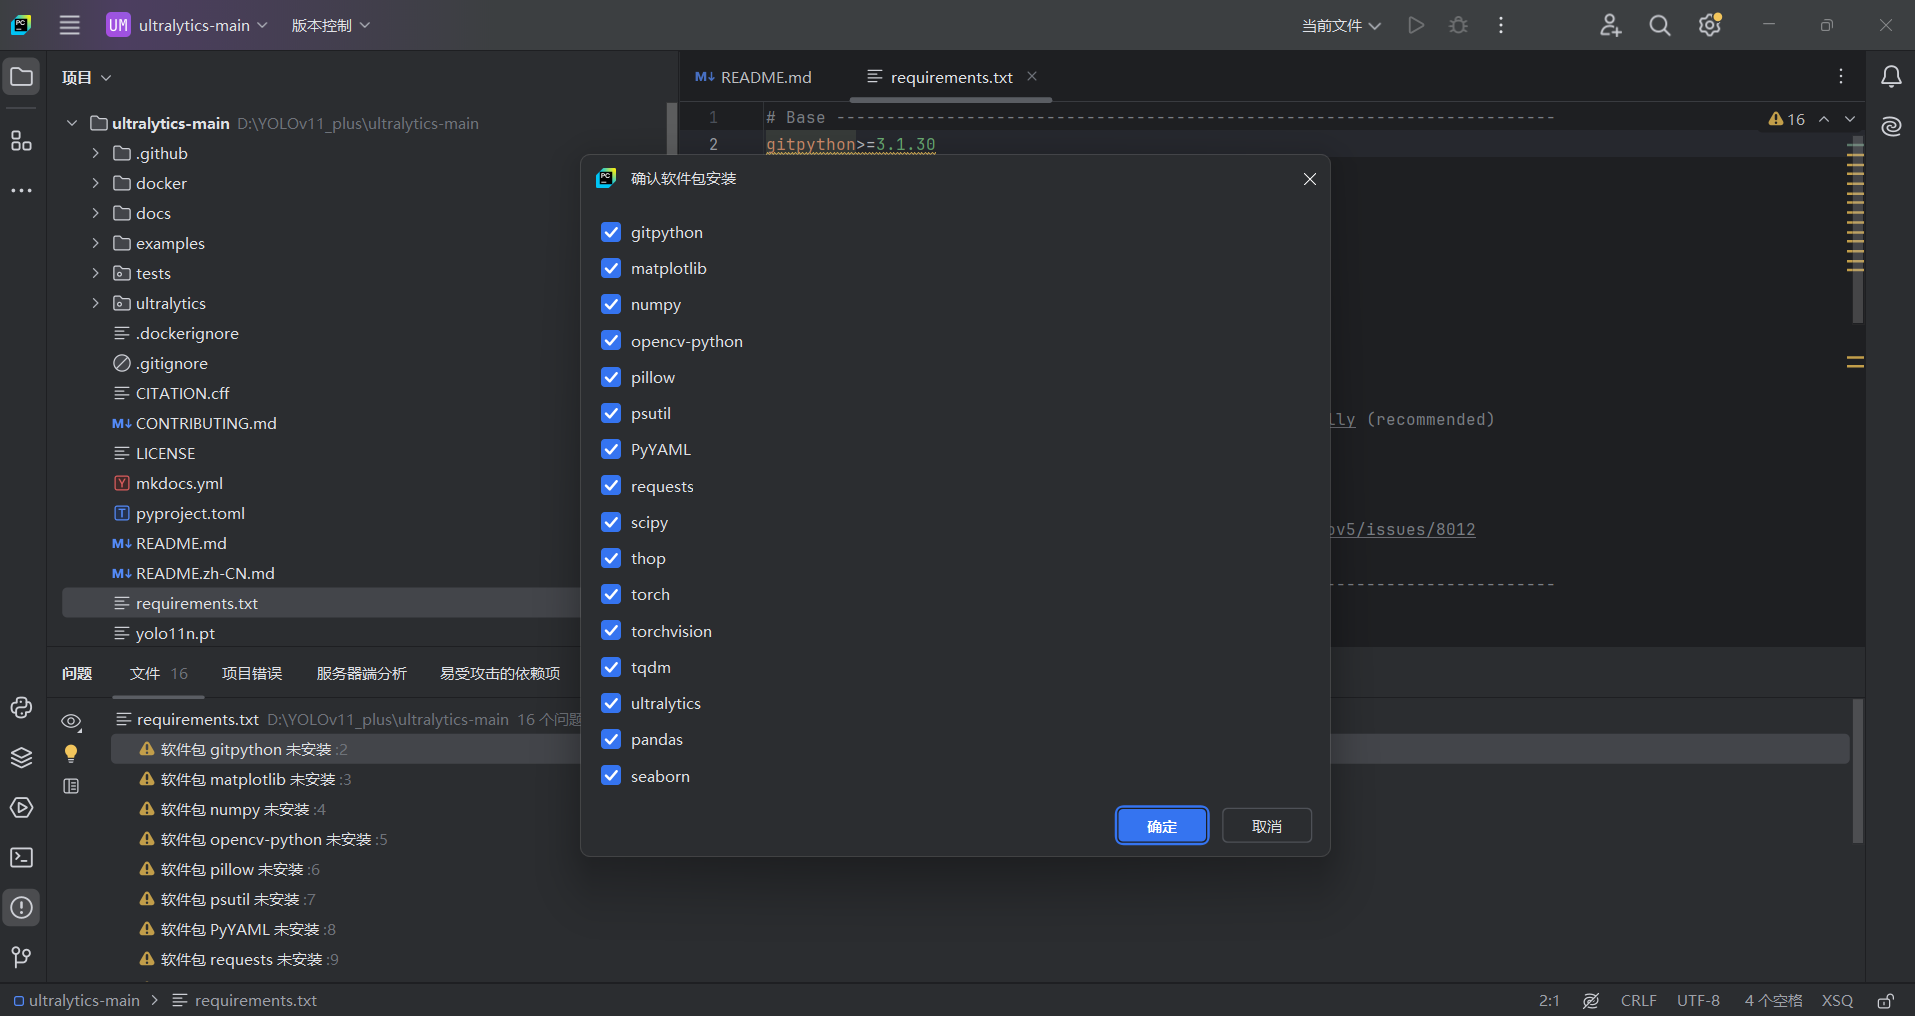The width and height of the screenshot is (1915, 1016).
Task: Open the Python Packages layers icon
Action: [x=21, y=758]
